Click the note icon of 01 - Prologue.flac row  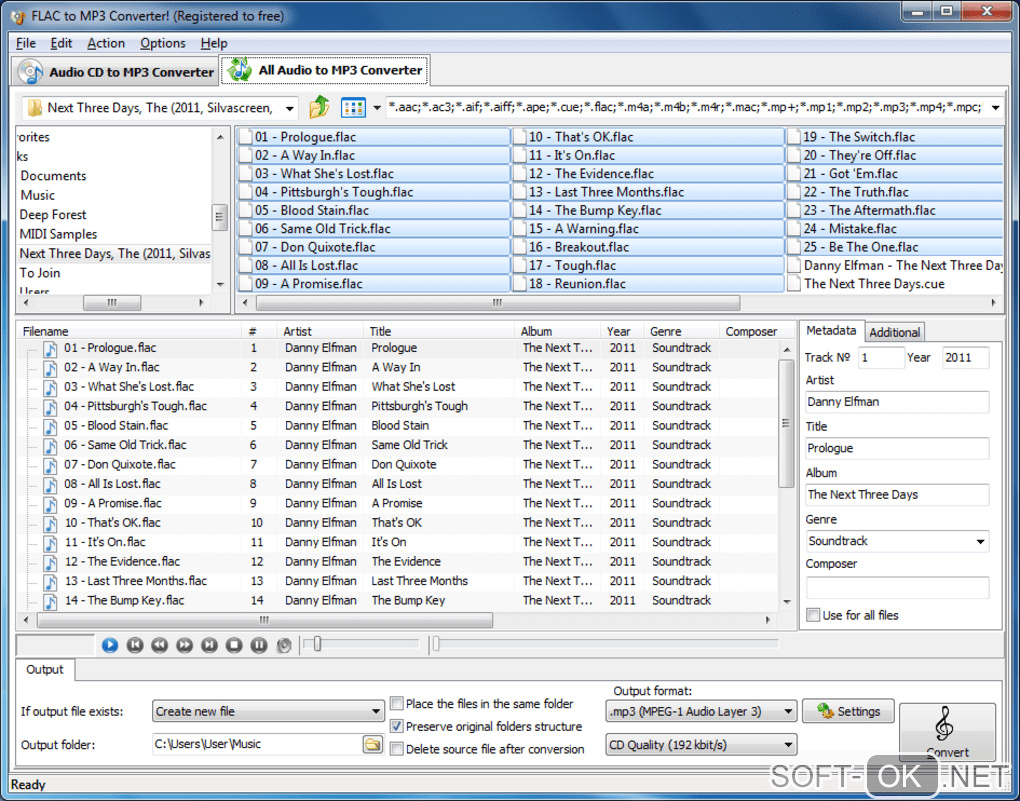tap(50, 349)
